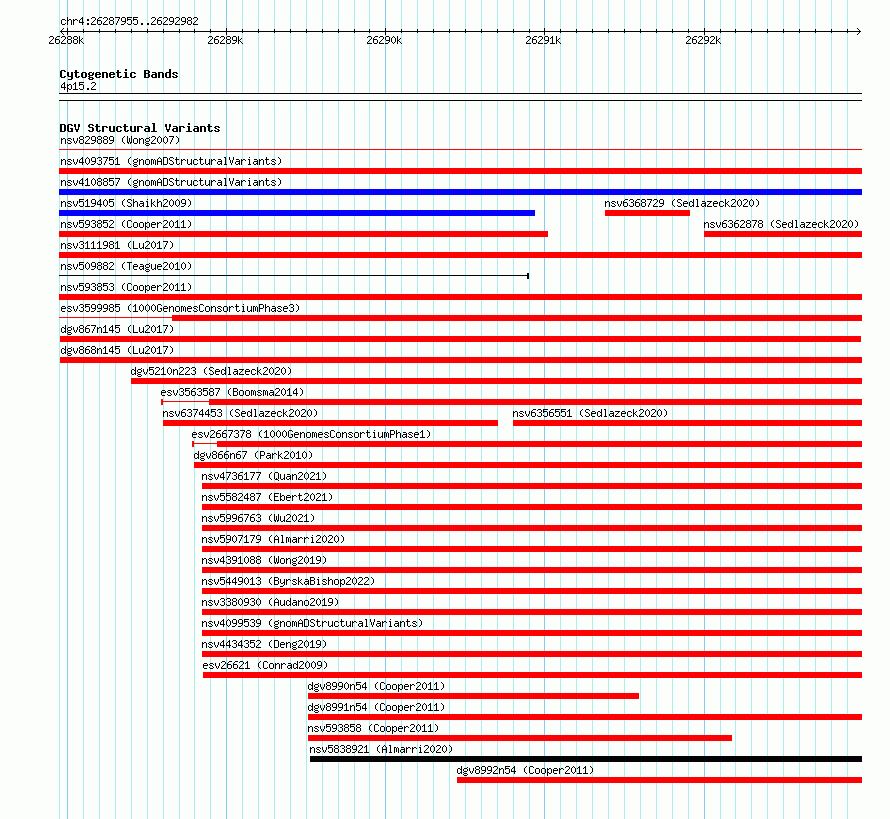Viewport: 890px width, 819px height.
Task: Click the nsv509882 (Teague2010) label
Action: pyautogui.click(x=126, y=266)
